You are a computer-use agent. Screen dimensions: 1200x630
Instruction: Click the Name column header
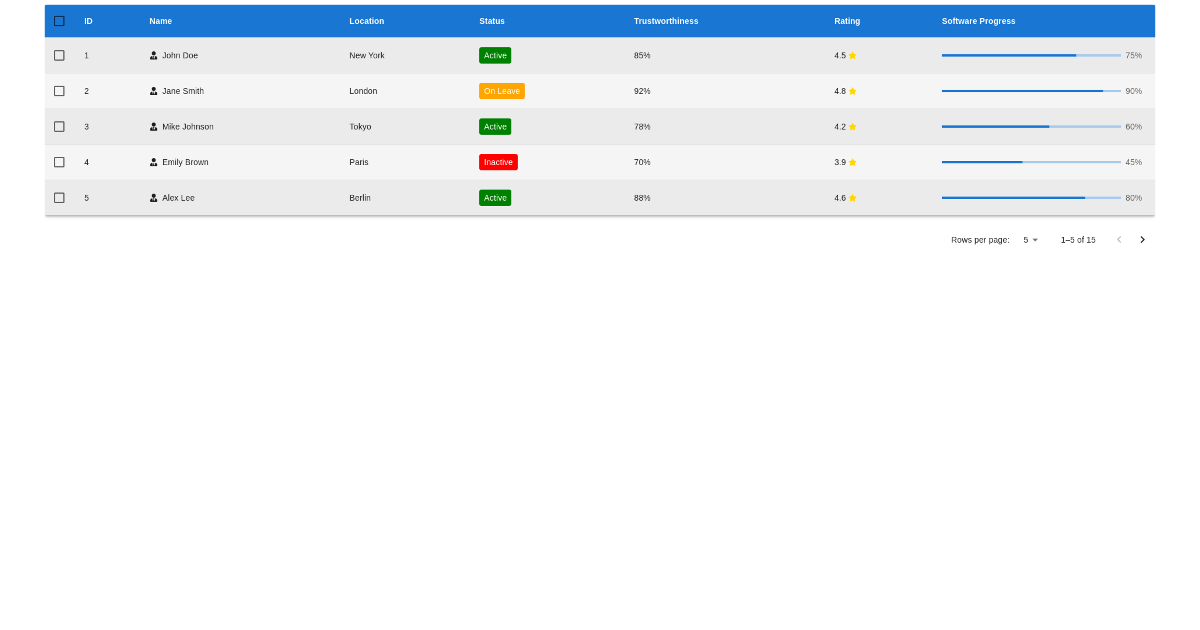159,20
